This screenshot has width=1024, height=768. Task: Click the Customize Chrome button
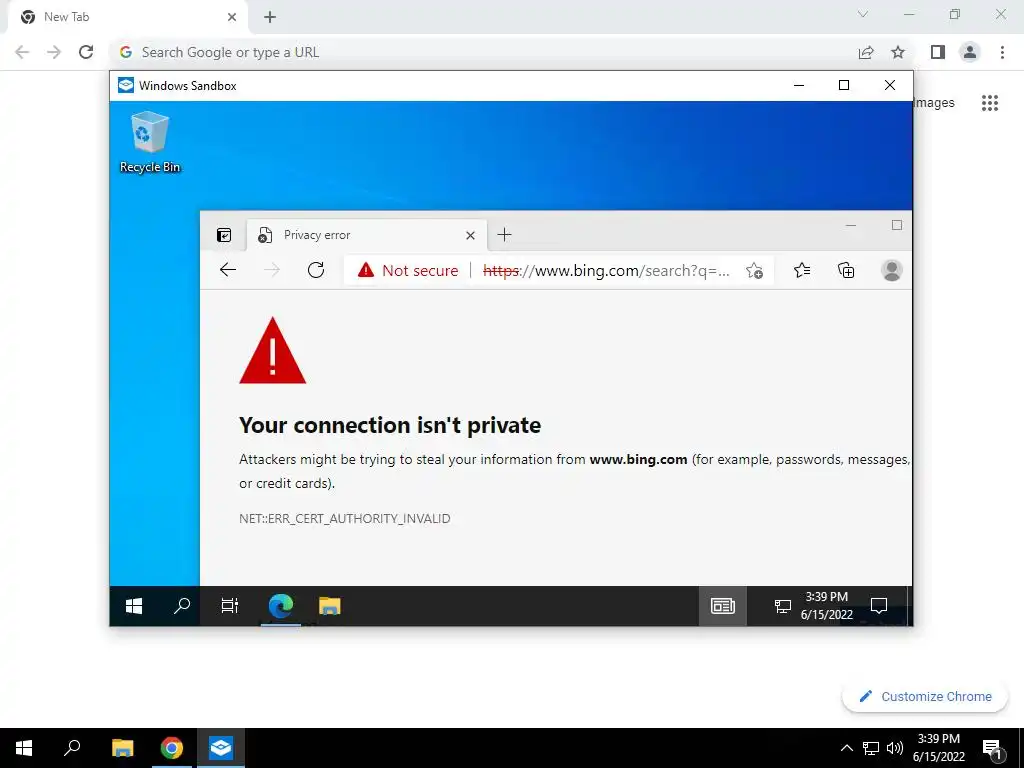click(x=925, y=697)
